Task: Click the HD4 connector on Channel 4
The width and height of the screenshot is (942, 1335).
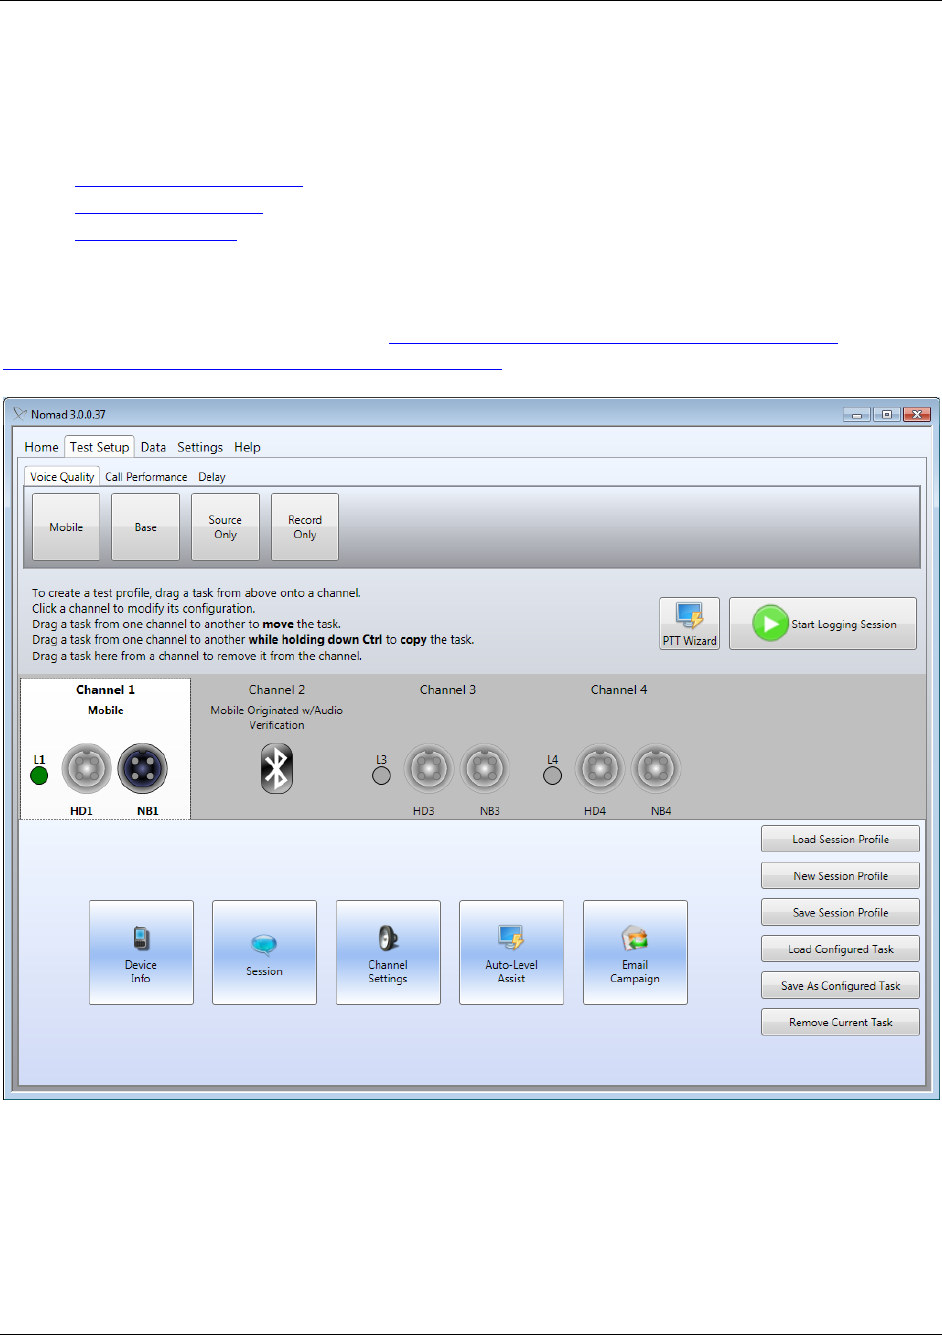Action: (x=599, y=768)
